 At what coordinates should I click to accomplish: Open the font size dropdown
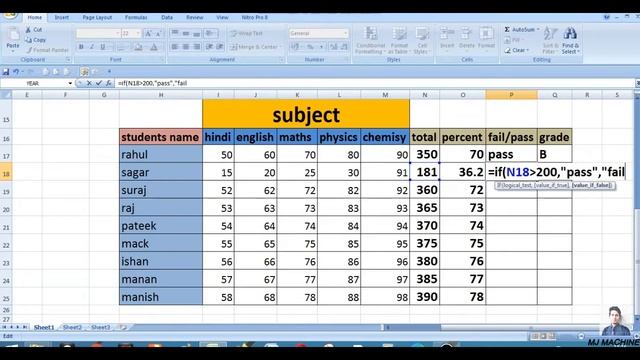(x=138, y=33)
